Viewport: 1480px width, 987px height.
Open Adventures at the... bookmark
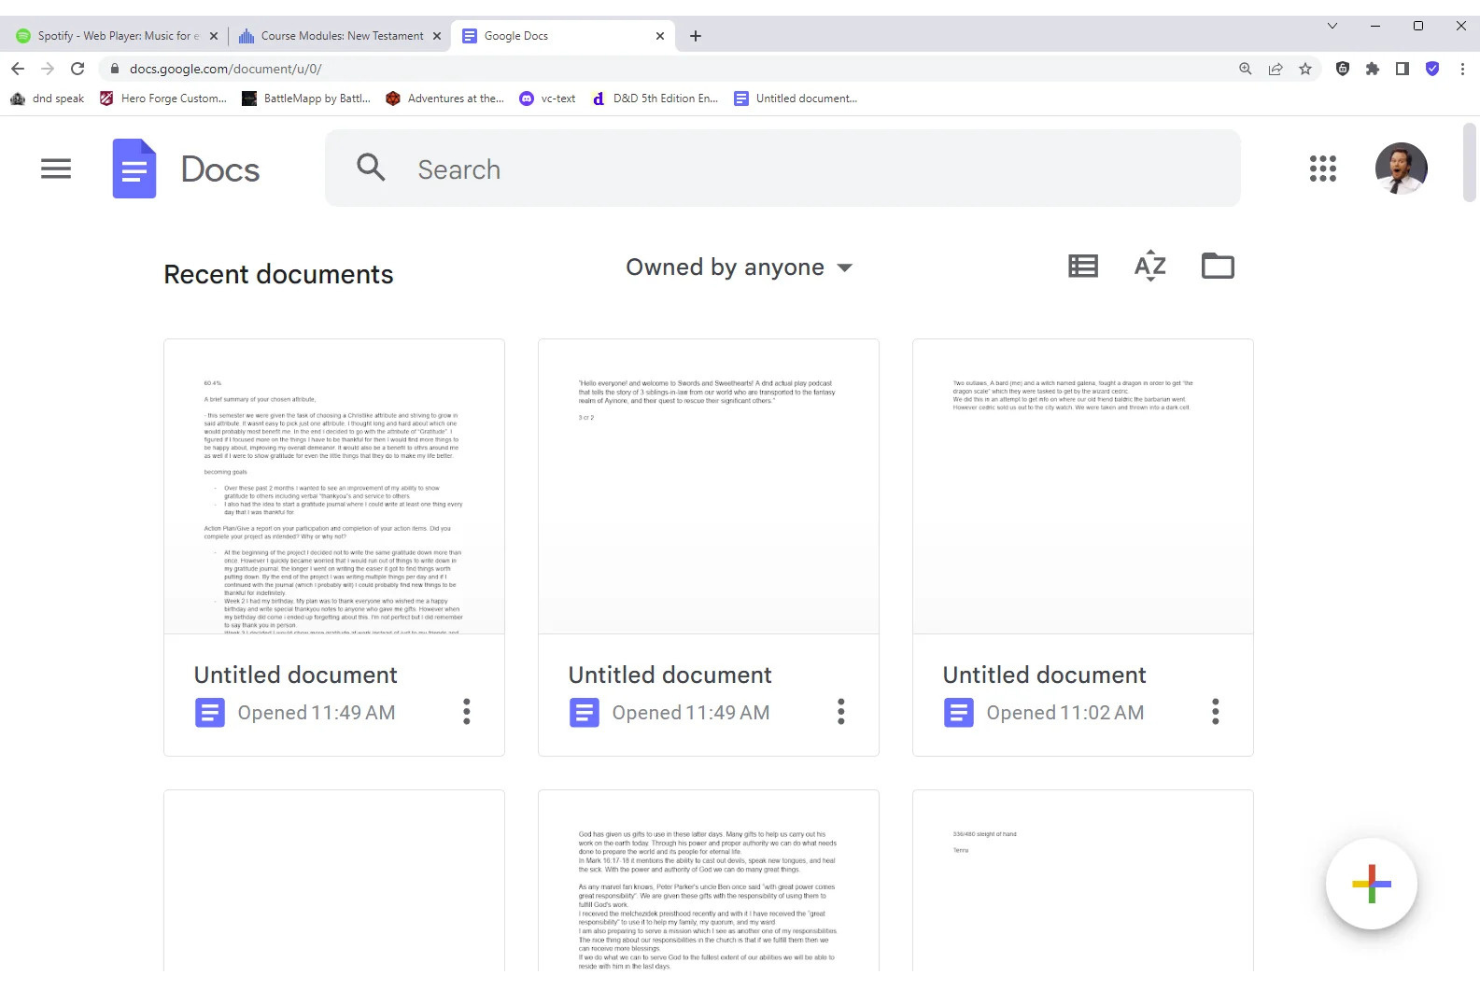coord(444,98)
